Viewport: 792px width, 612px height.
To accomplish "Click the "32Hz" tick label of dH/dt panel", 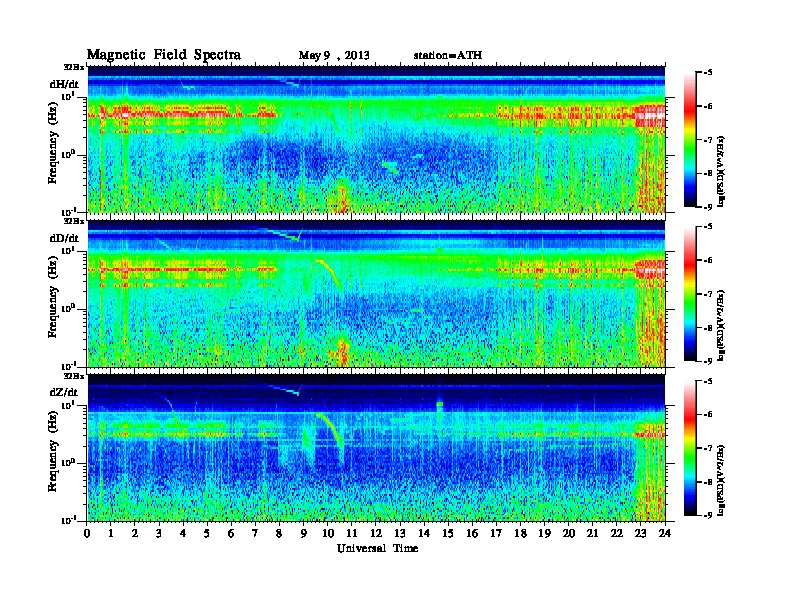I will coord(74,67).
